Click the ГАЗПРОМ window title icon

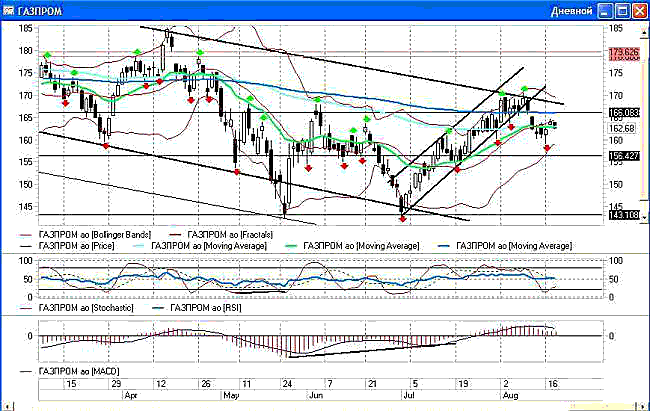tap(8, 11)
